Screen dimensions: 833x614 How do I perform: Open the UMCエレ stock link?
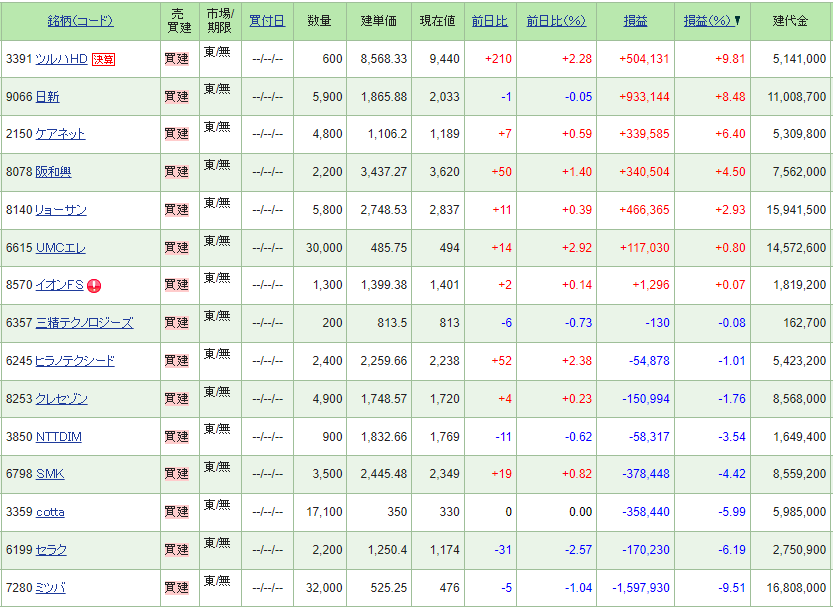pyautogui.click(x=61, y=248)
